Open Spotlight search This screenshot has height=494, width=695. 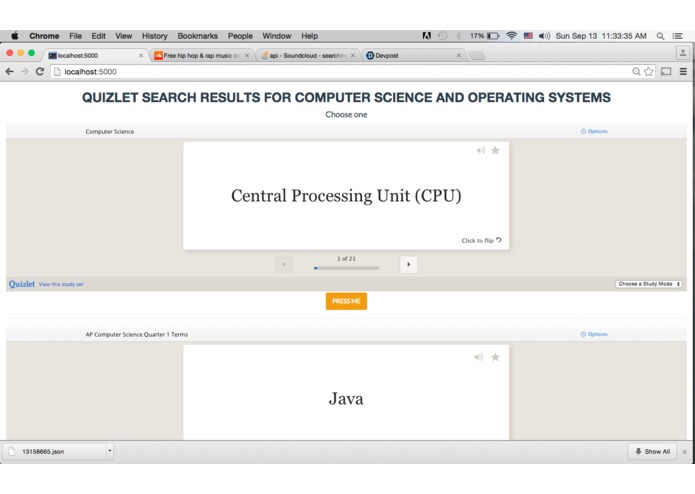pyautogui.click(x=660, y=36)
